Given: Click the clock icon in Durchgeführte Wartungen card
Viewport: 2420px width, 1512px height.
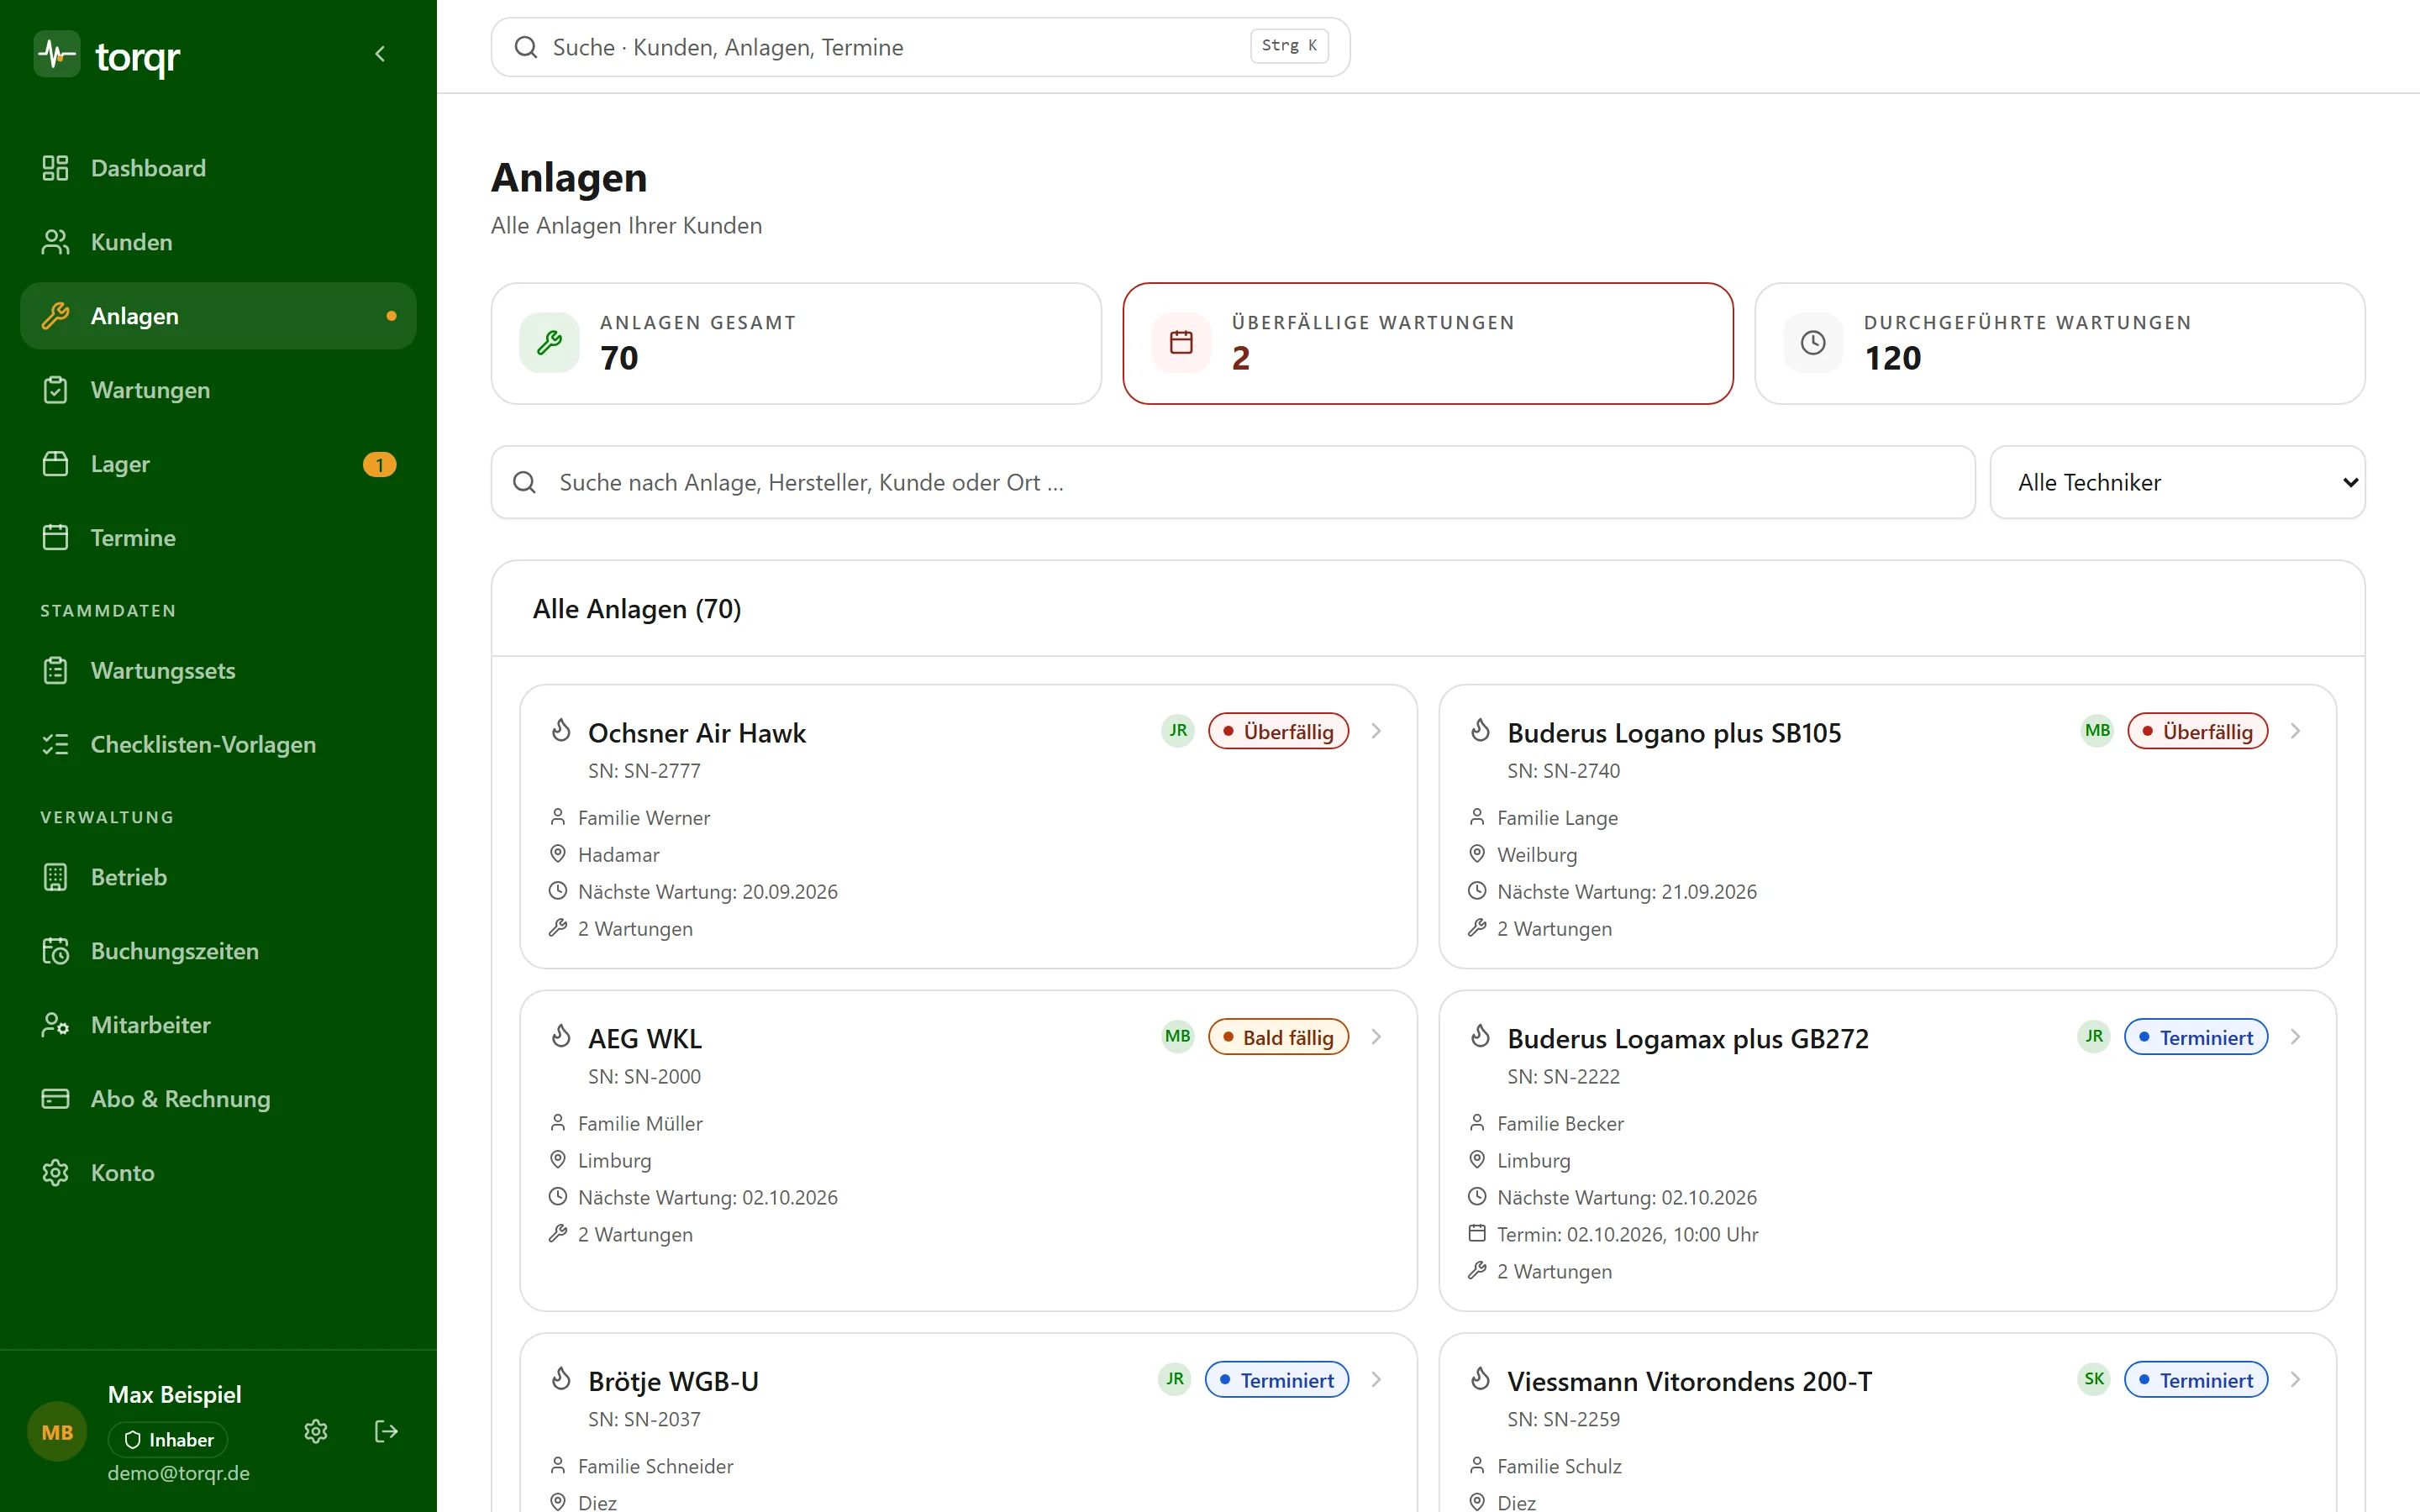Looking at the screenshot, I should click(x=1813, y=343).
